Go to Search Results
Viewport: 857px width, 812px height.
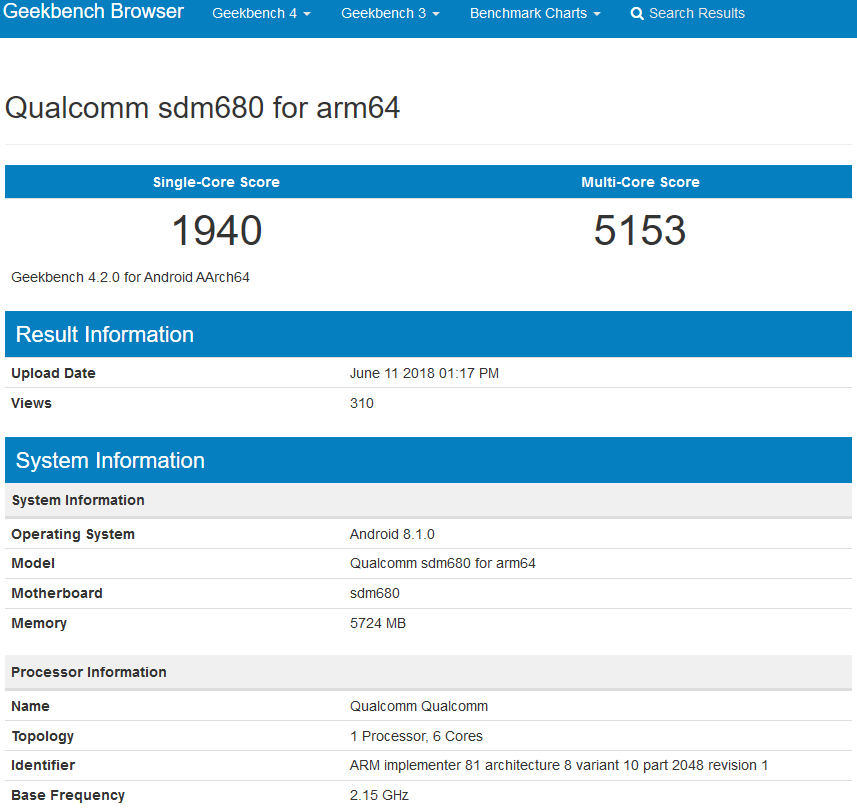pyautogui.click(x=697, y=14)
